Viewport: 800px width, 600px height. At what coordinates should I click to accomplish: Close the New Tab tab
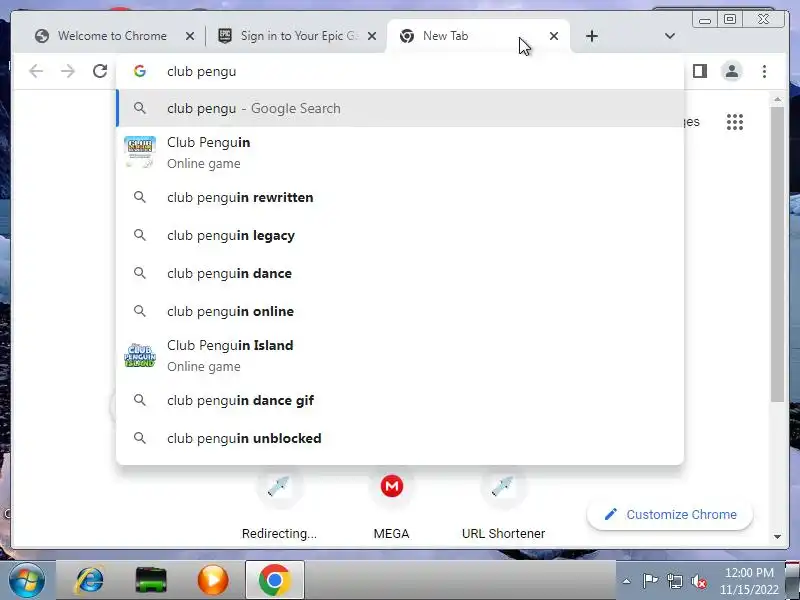[x=554, y=36]
